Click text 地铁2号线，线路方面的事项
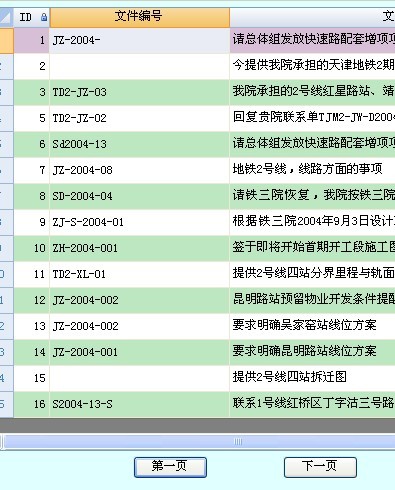Image resolution: width=395 pixels, height=490 pixels. 307,169
